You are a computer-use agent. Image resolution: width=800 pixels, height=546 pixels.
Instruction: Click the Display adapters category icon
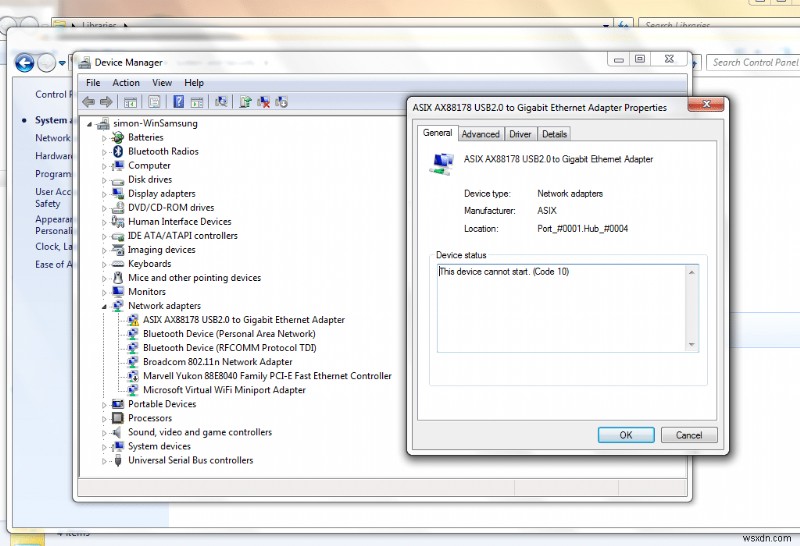(118, 193)
